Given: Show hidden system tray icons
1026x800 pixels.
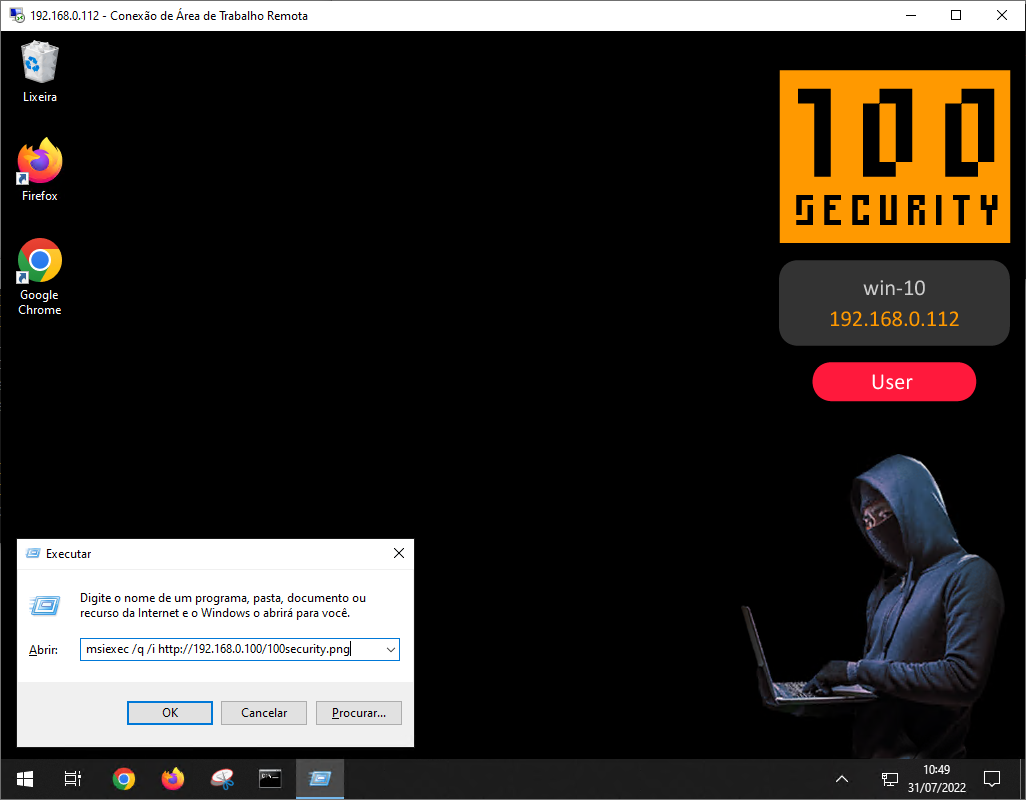Looking at the screenshot, I should click(x=842, y=778).
